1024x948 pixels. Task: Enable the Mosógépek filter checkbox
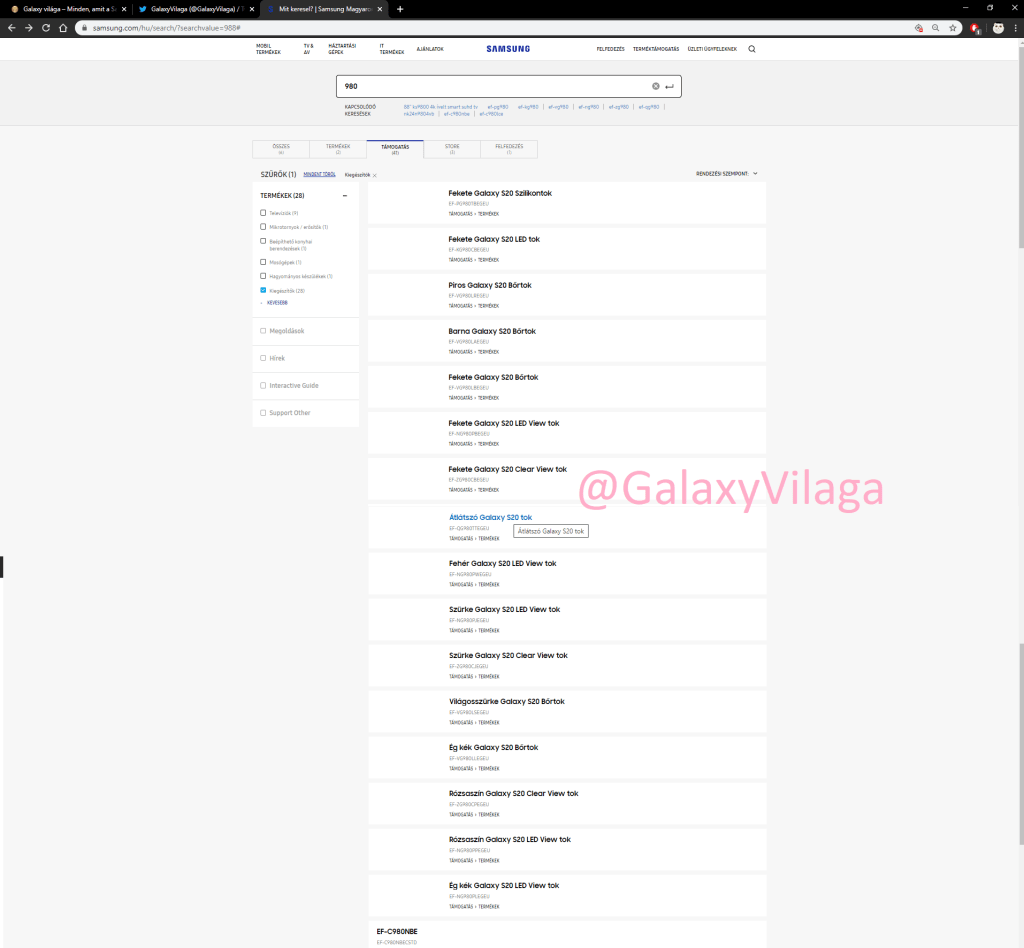pos(263,262)
